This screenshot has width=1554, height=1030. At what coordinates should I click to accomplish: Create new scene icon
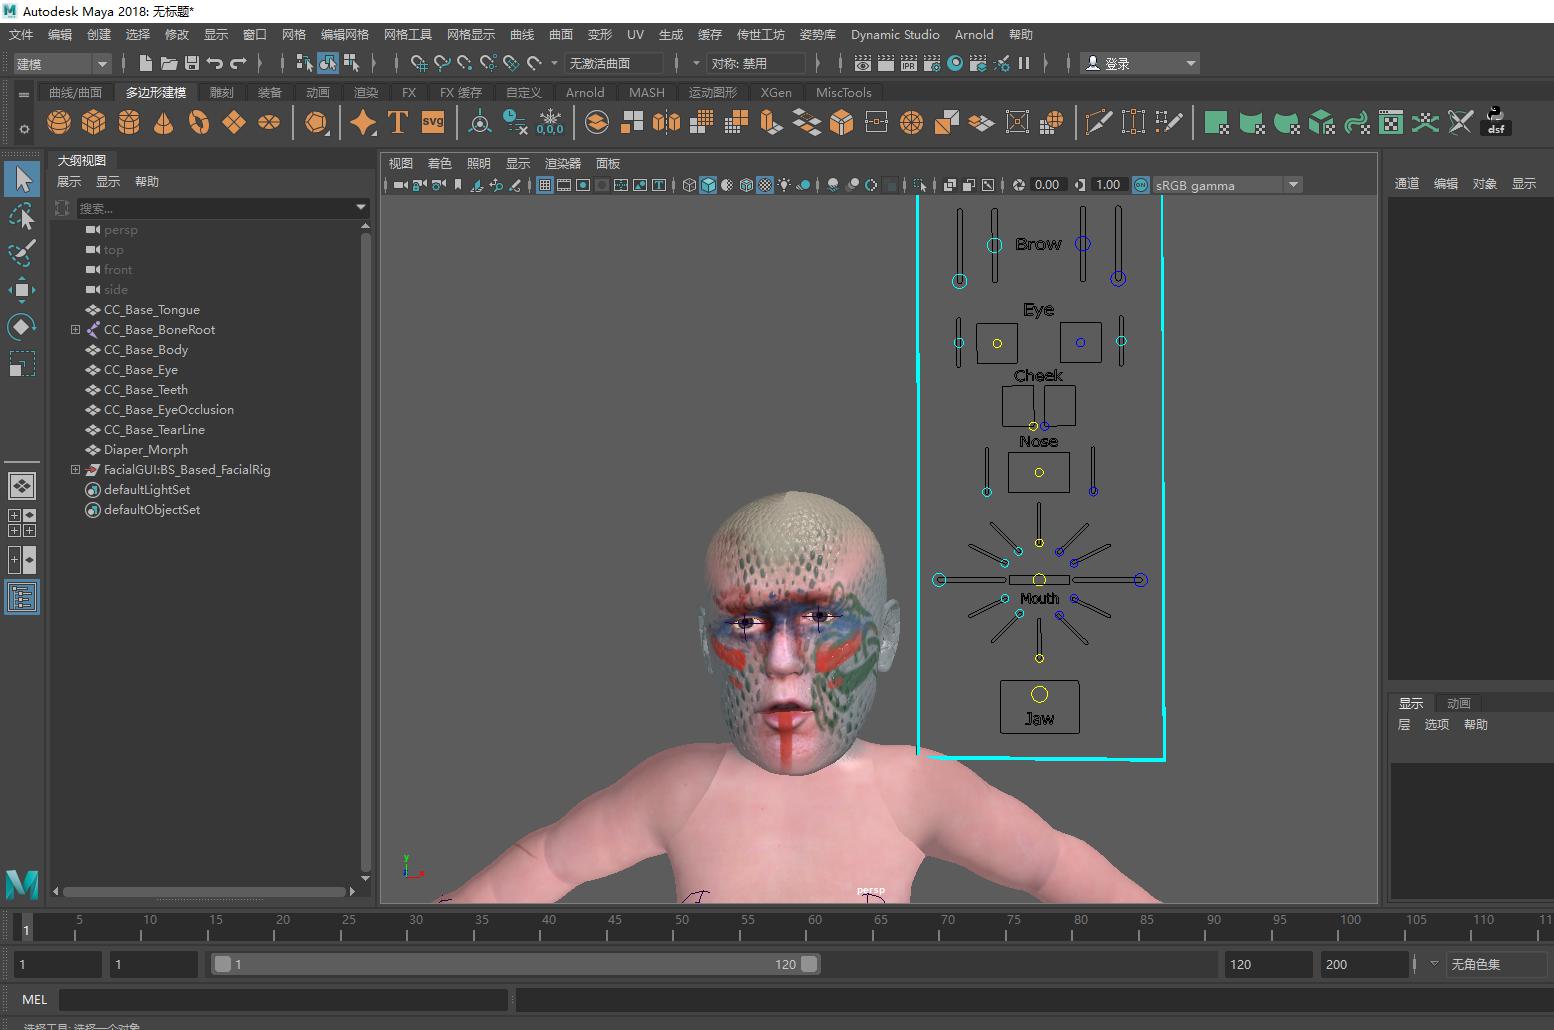(146, 63)
